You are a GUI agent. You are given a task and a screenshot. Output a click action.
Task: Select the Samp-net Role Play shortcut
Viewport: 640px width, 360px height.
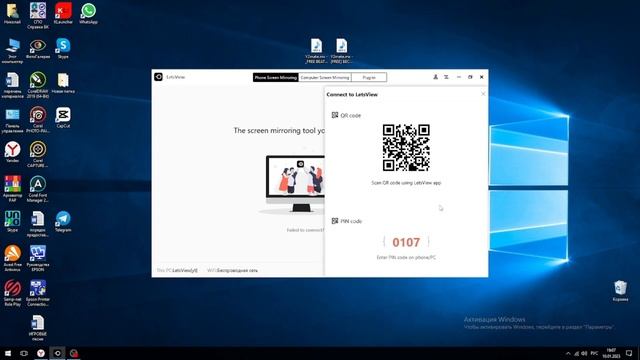tap(12, 293)
